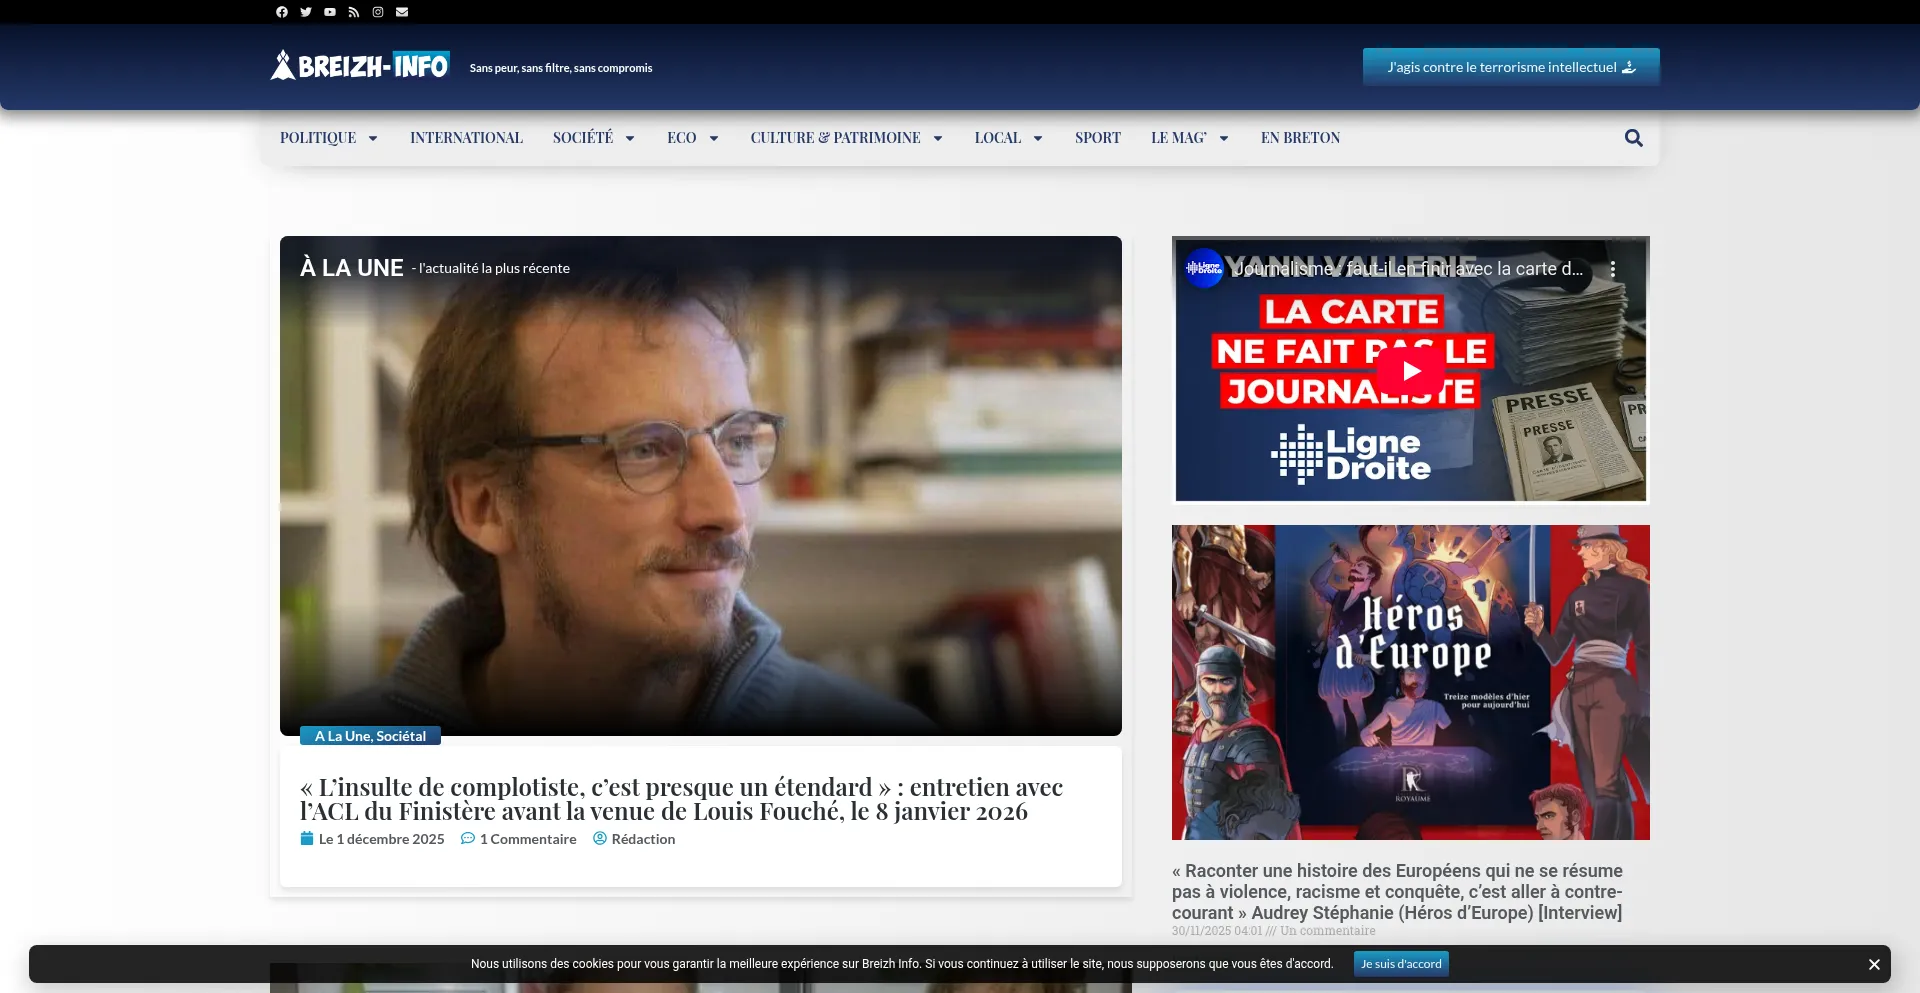Play the Ligne Droite YouTube video

coord(1410,371)
